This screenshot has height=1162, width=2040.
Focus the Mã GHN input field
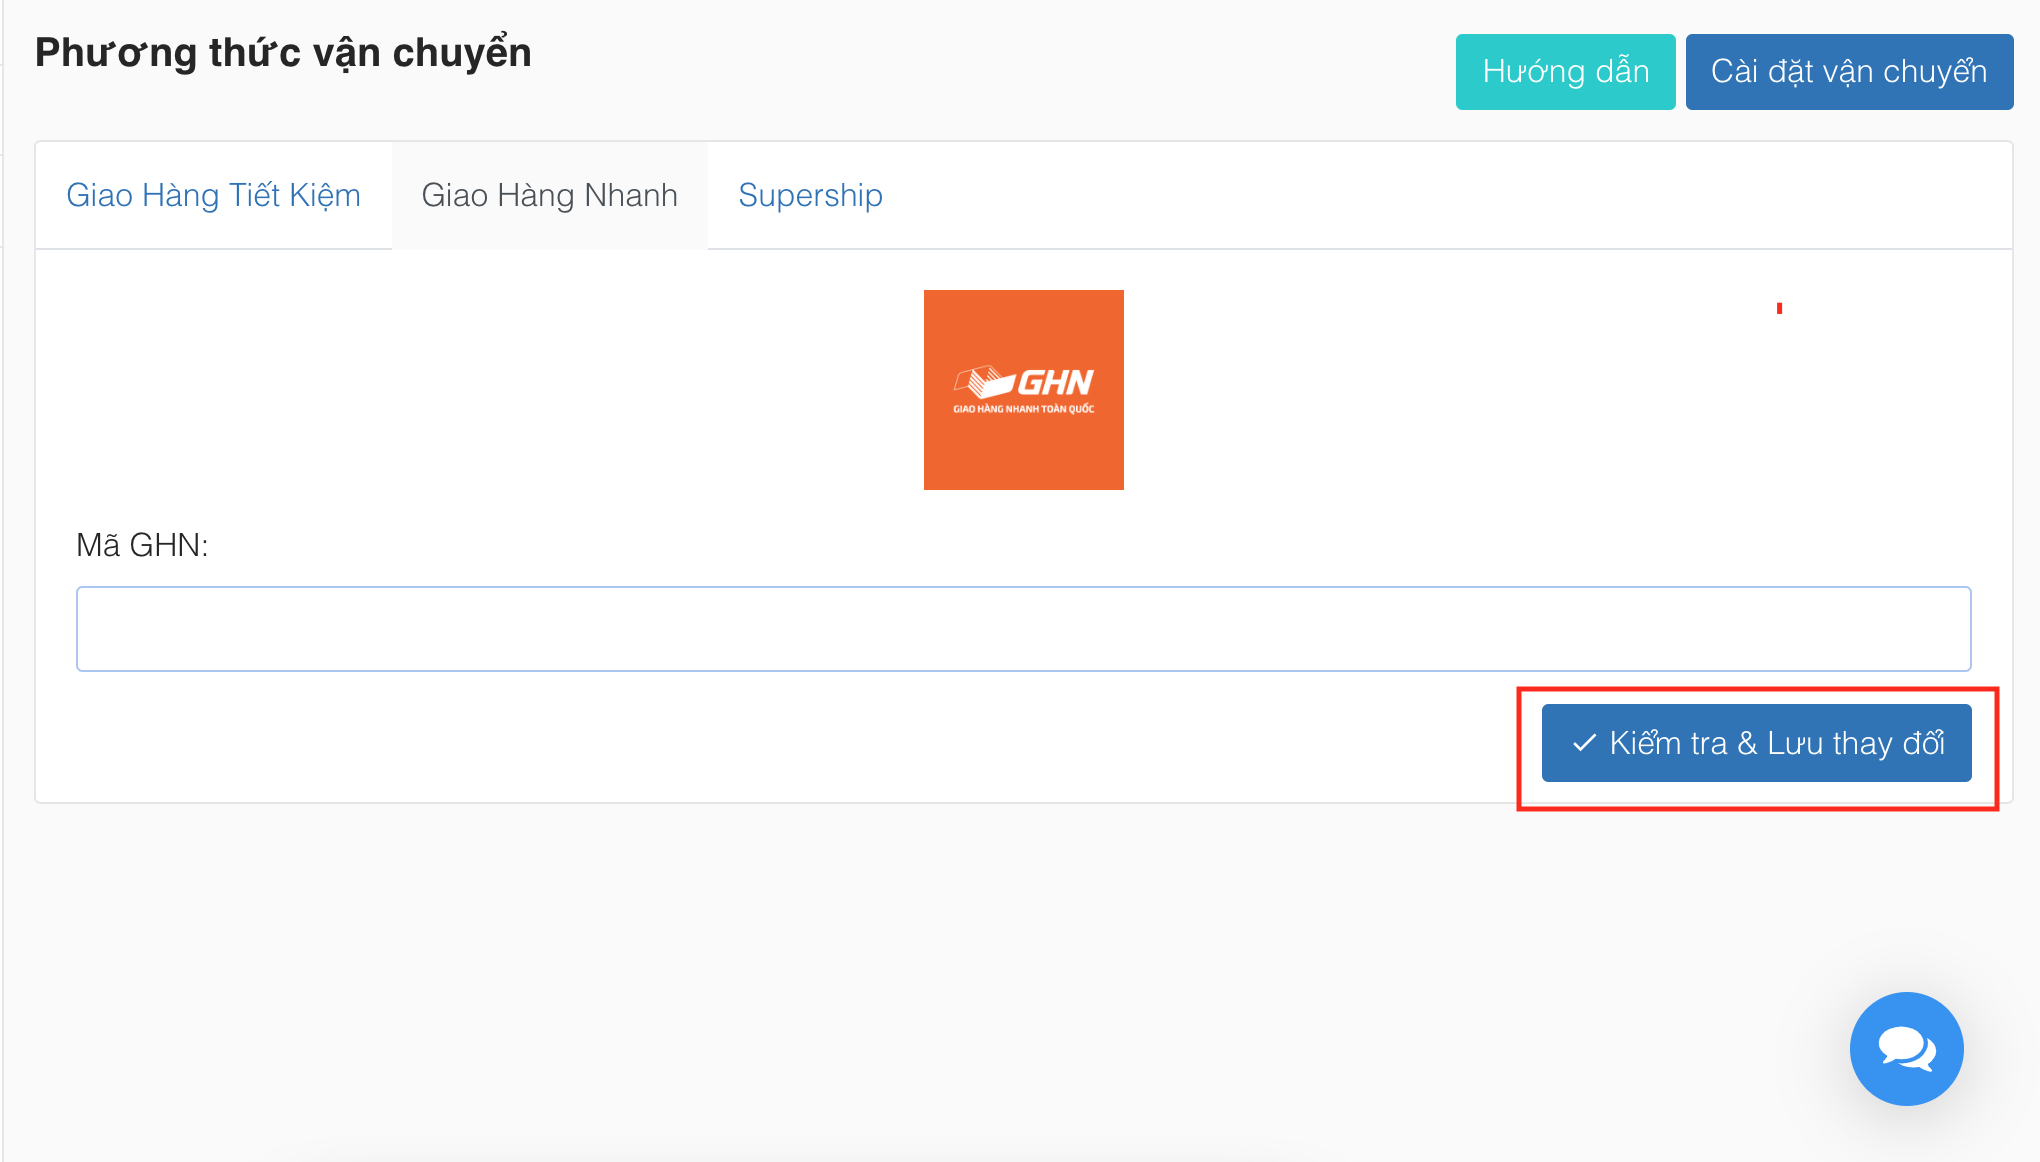[x=1023, y=628]
